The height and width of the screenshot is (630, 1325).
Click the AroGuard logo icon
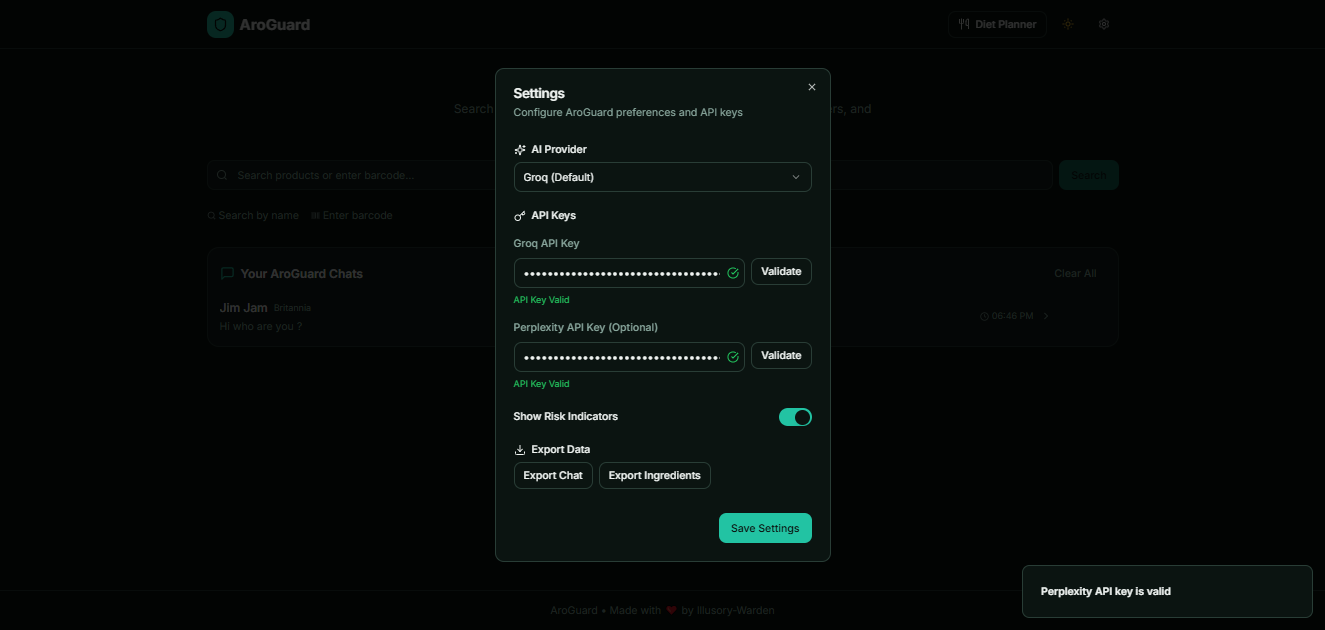pos(219,23)
